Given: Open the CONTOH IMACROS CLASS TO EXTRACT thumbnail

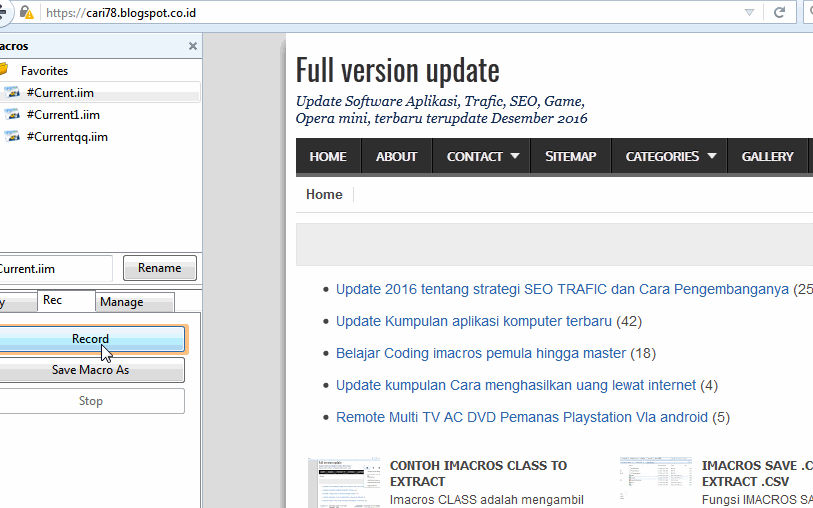Looking at the screenshot, I should coord(344,483).
